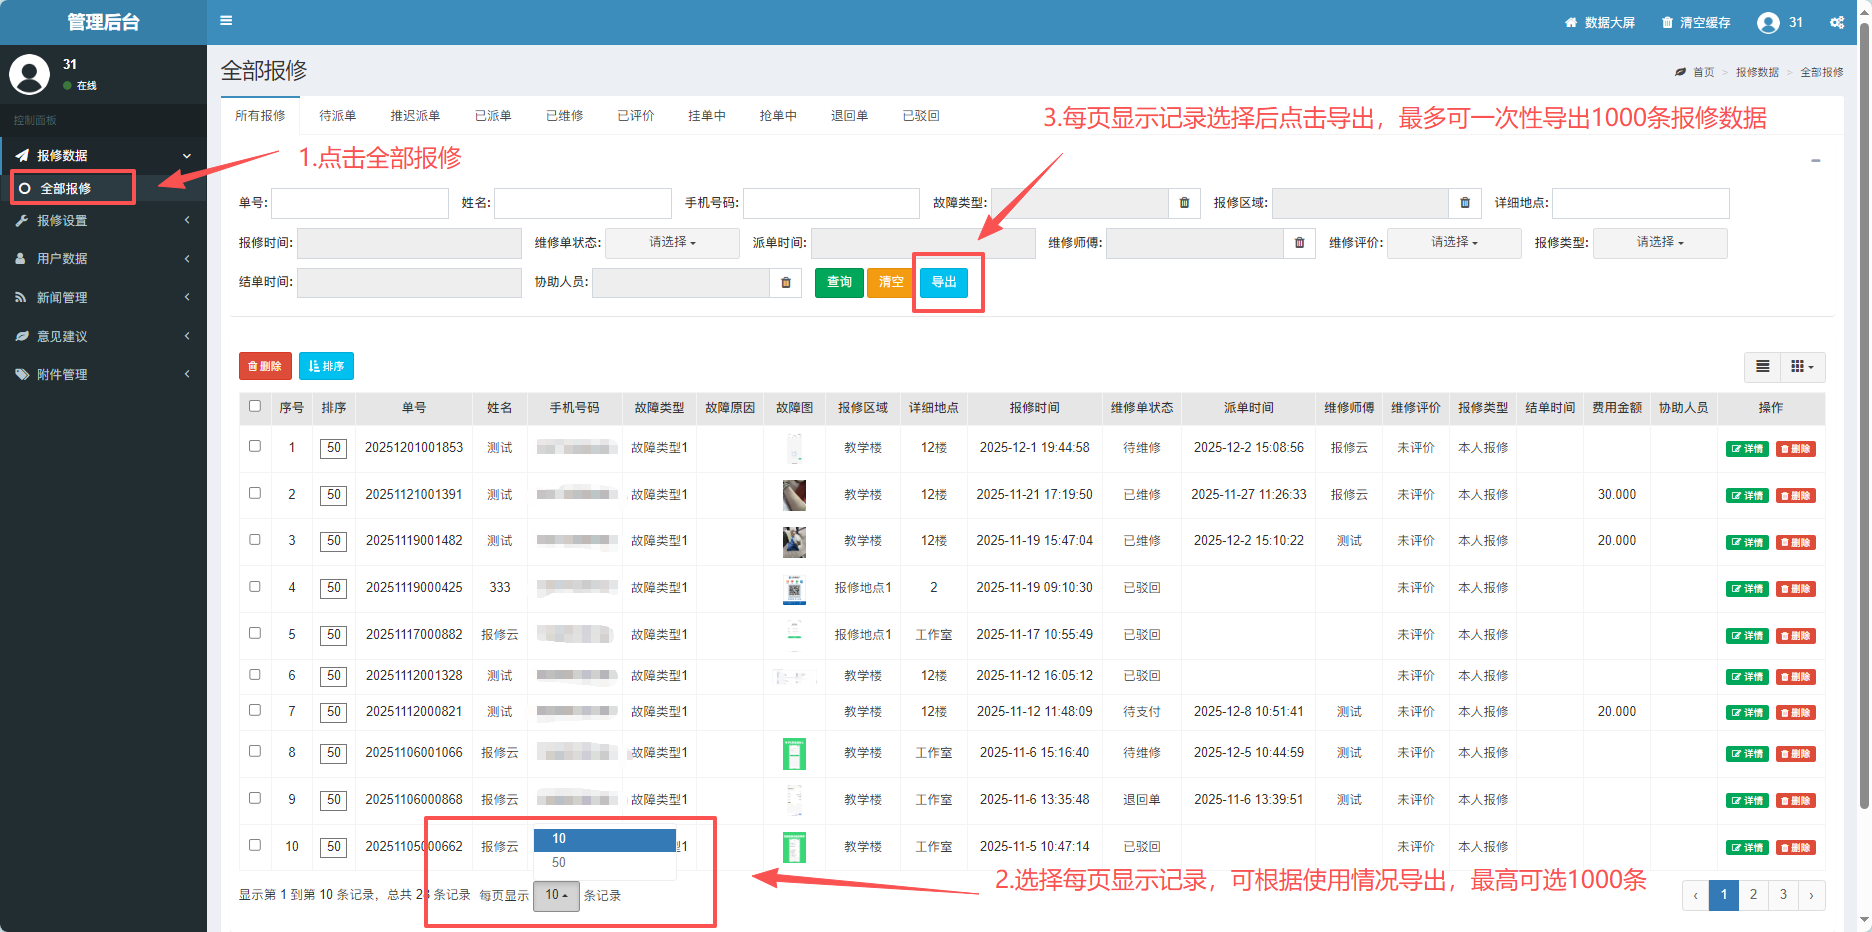Viewport: 1872px width, 932px height.
Task: Switch to the 已驳回 tab
Action: click(x=920, y=116)
